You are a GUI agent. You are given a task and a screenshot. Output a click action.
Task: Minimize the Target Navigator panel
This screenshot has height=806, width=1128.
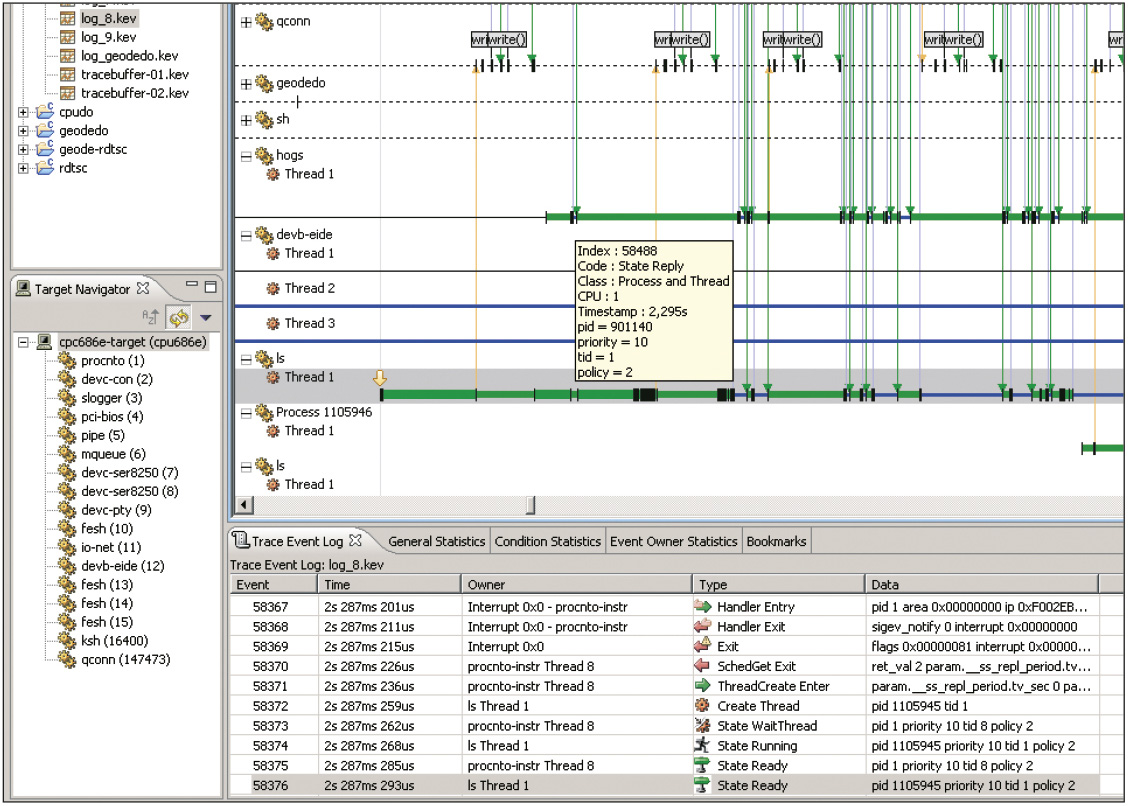click(x=191, y=286)
